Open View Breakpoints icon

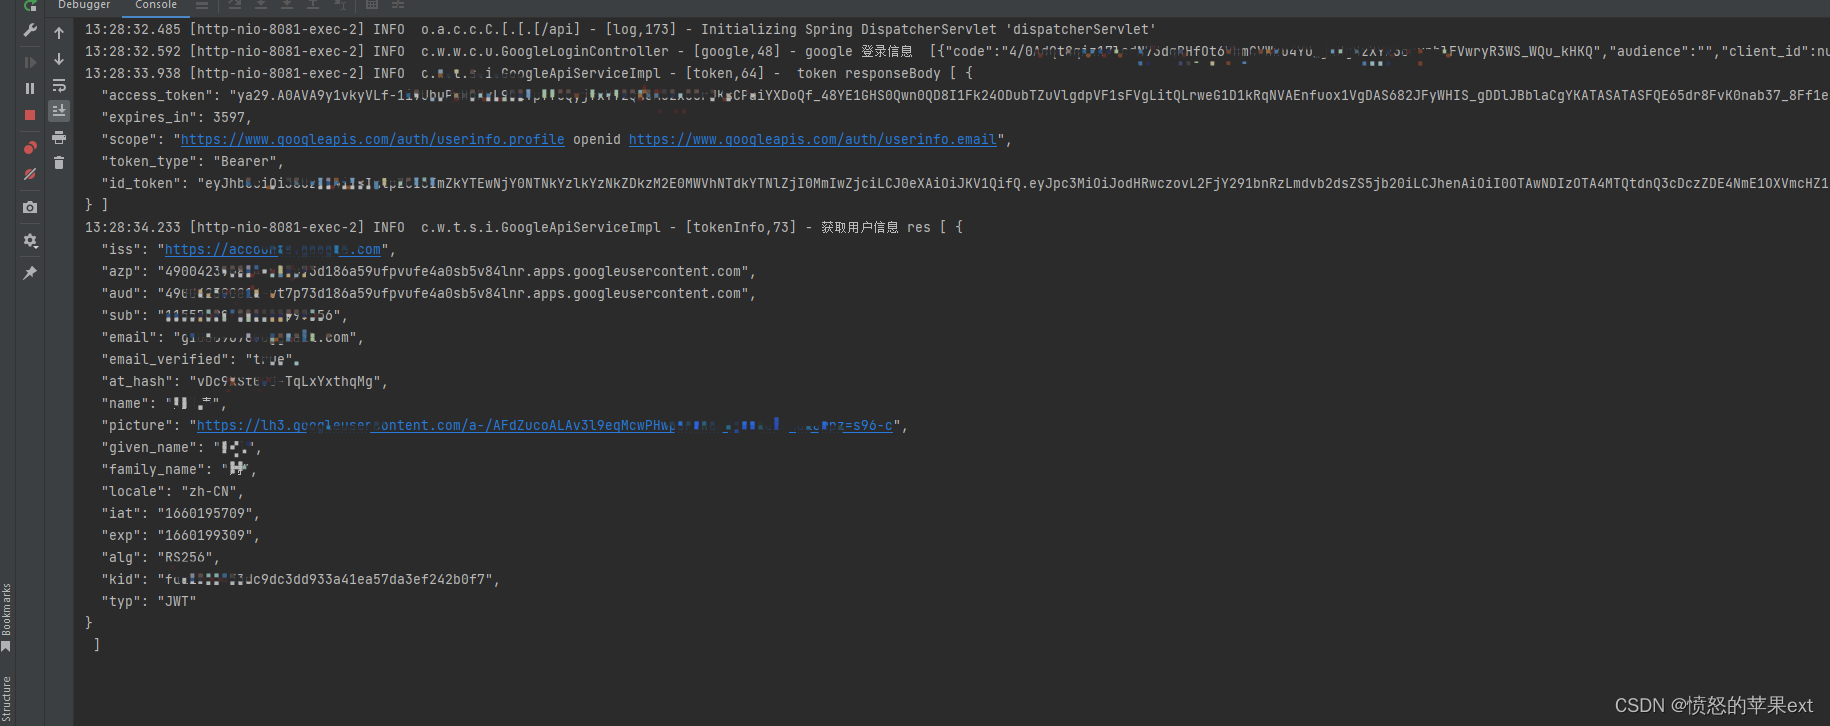(30, 147)
